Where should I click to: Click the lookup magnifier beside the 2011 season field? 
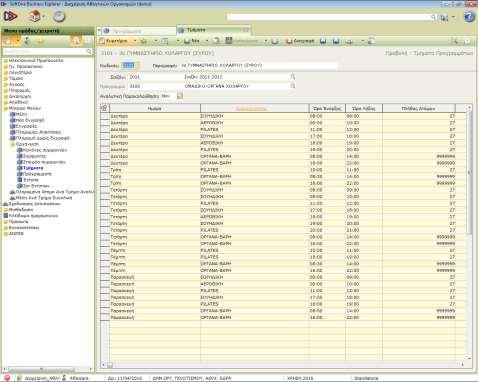[293, 77]
